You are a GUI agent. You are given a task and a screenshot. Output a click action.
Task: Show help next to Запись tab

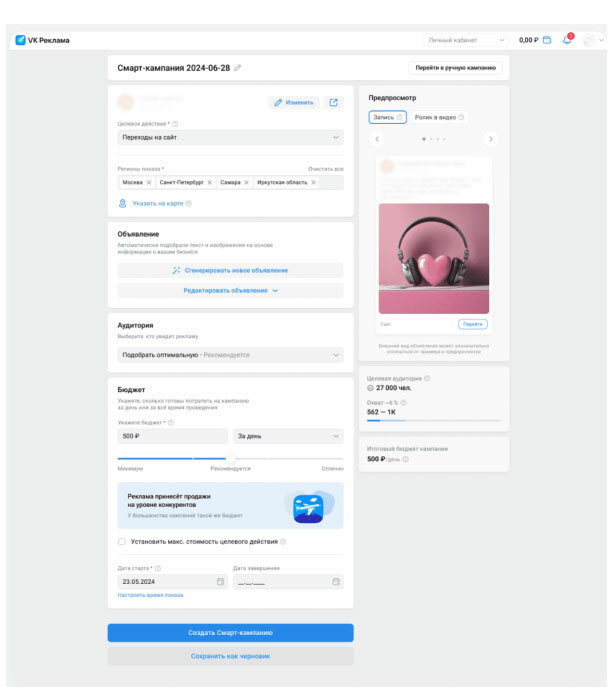tap(399, 117)
